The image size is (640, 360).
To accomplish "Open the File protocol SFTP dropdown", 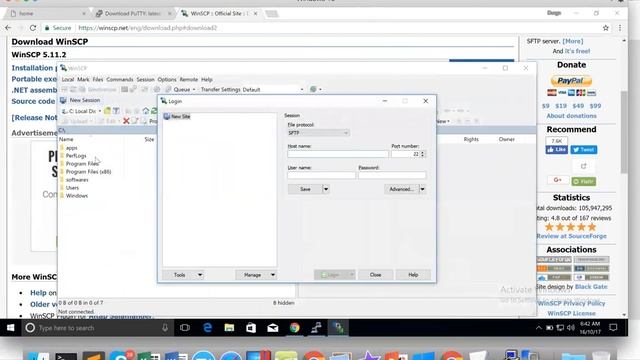I will (318, 133).
